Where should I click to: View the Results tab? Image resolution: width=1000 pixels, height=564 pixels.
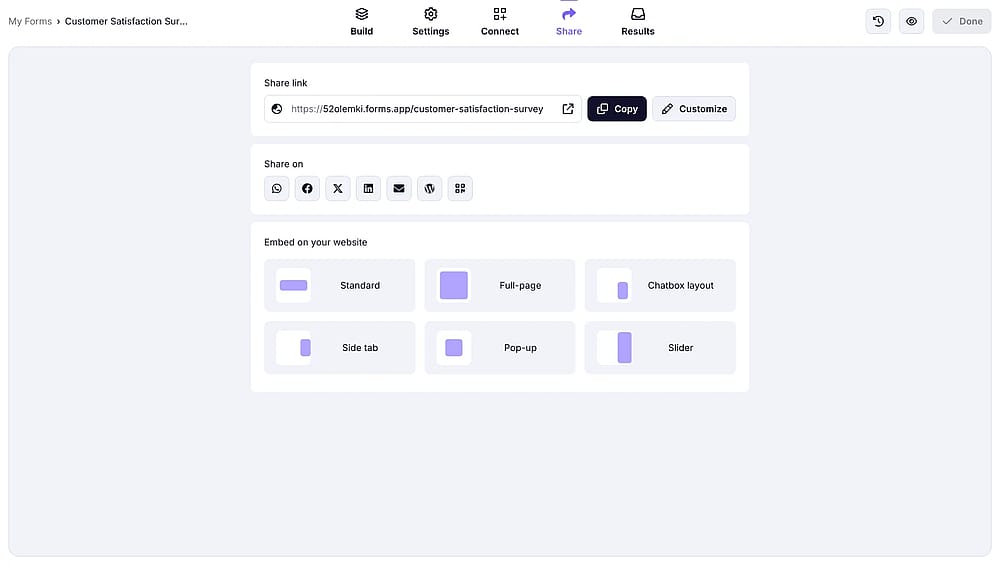coord(638,22)
